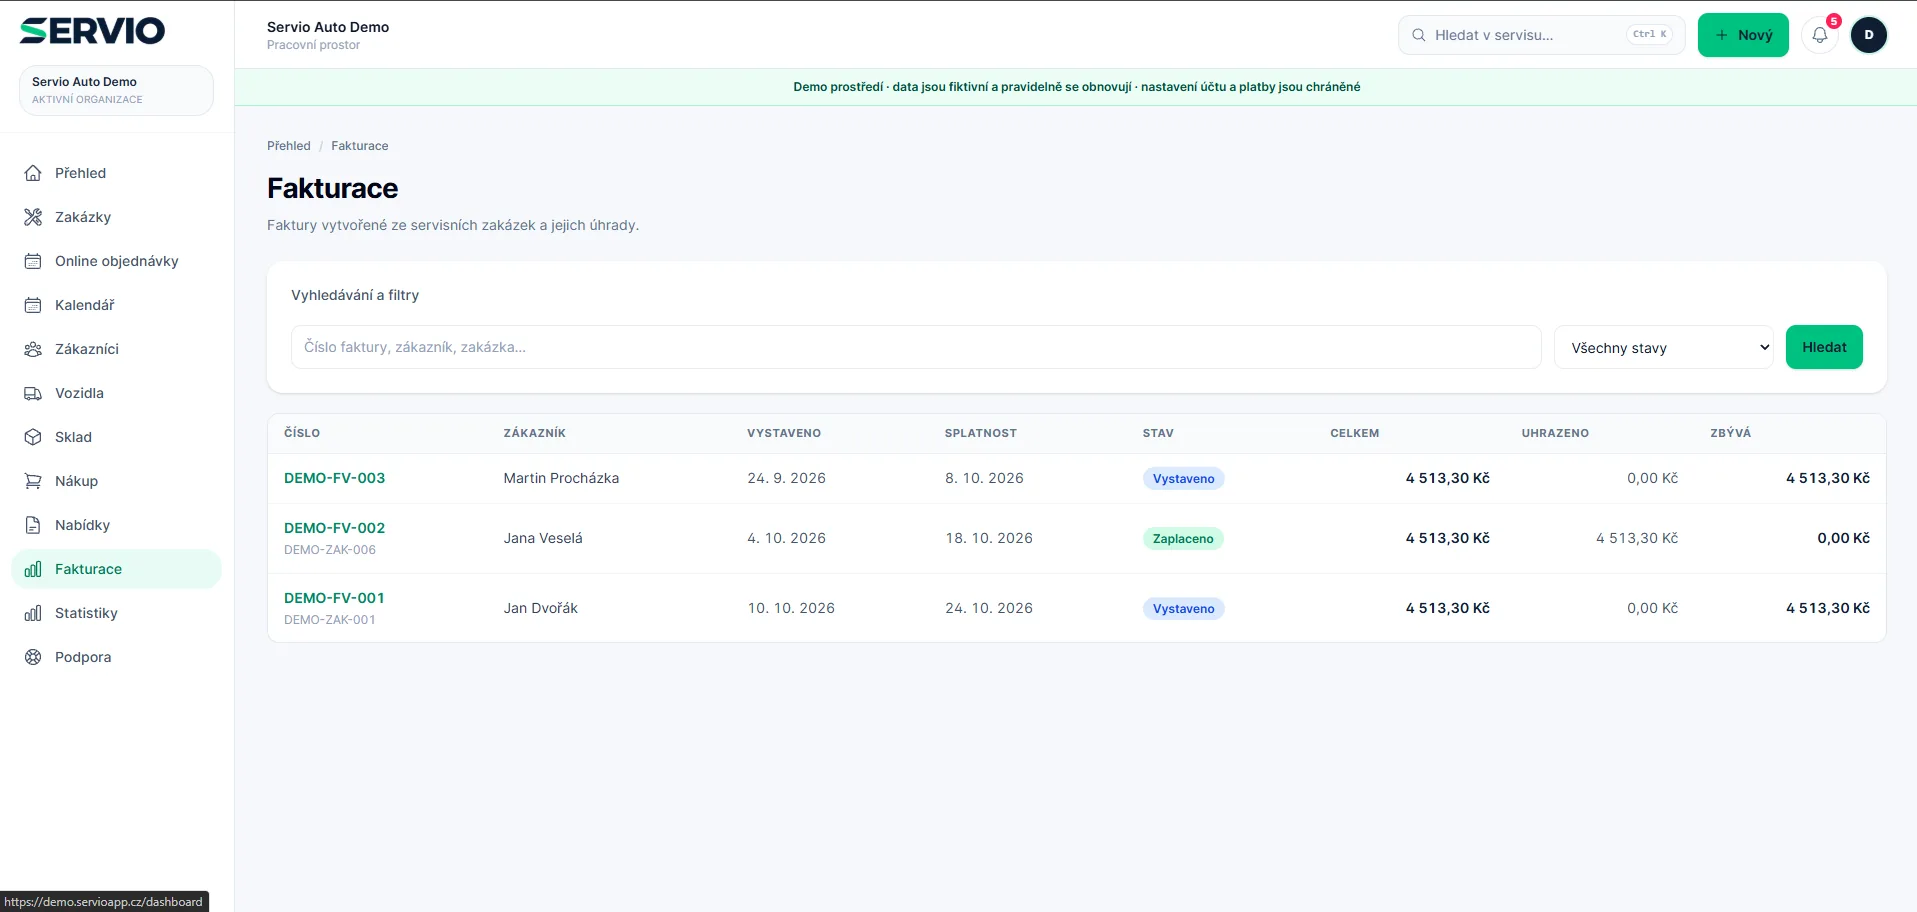
Task: Focus the invoice number search field
Action: (916, 347)
